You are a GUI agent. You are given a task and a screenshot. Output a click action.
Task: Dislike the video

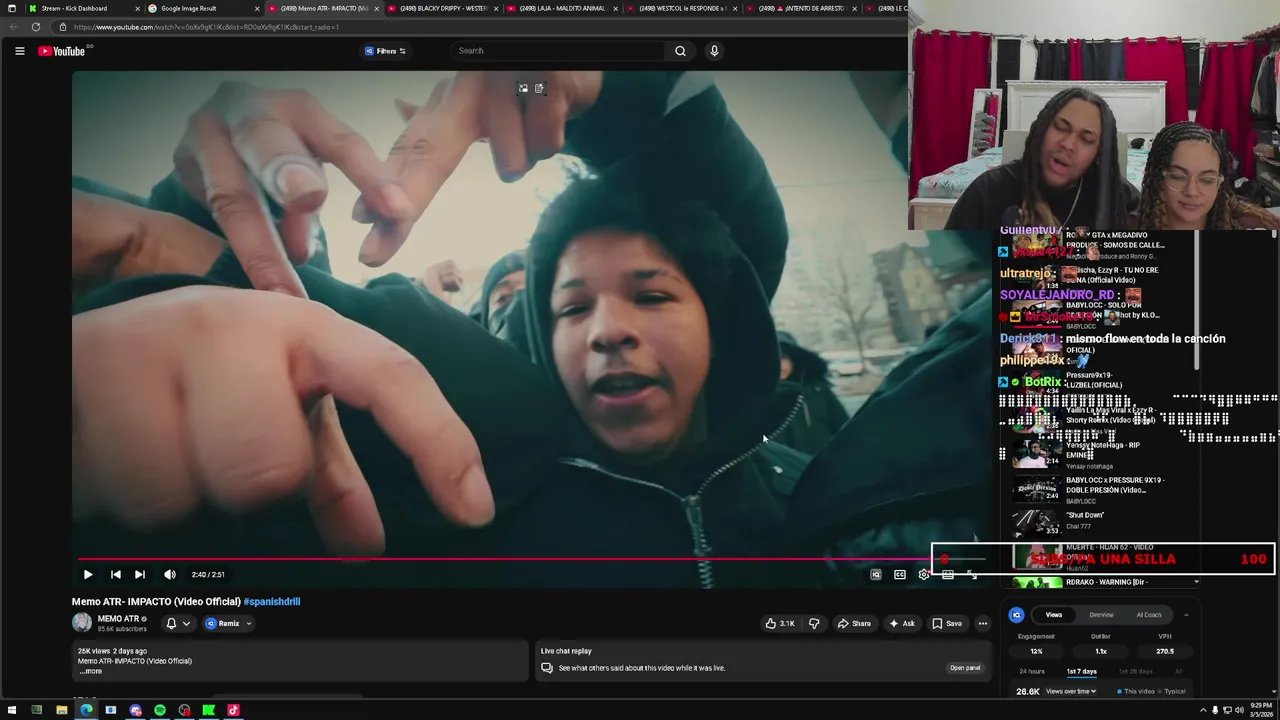tap(814, 623)
